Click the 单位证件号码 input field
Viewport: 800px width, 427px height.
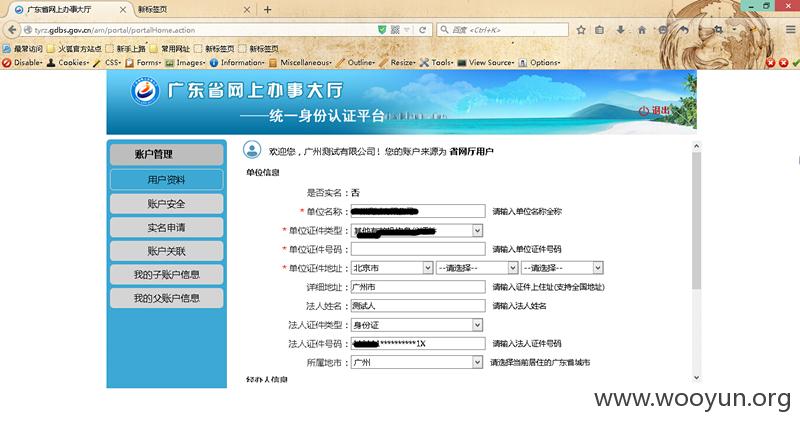point(418,249)
